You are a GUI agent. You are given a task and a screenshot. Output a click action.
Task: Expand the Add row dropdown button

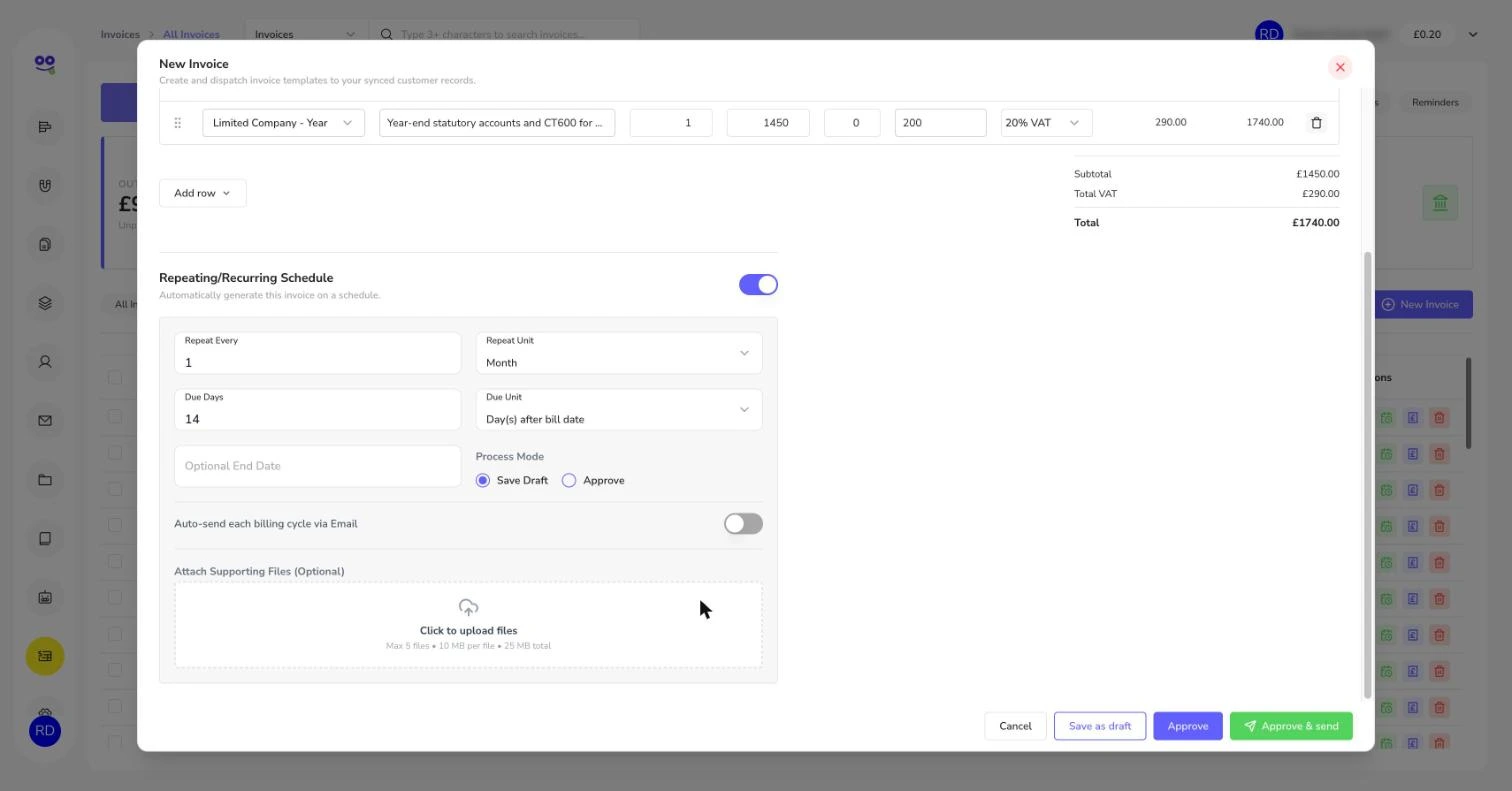(203, 193)
